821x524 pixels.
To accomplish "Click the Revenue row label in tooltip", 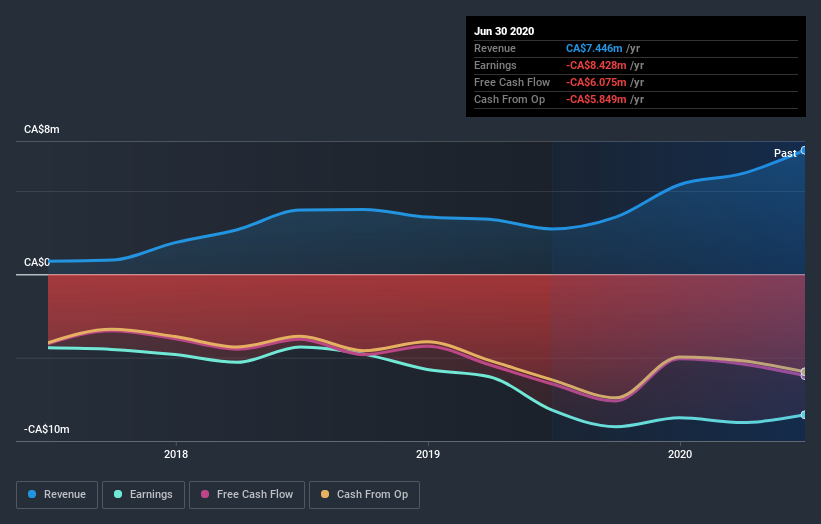I will pos(495,48).
